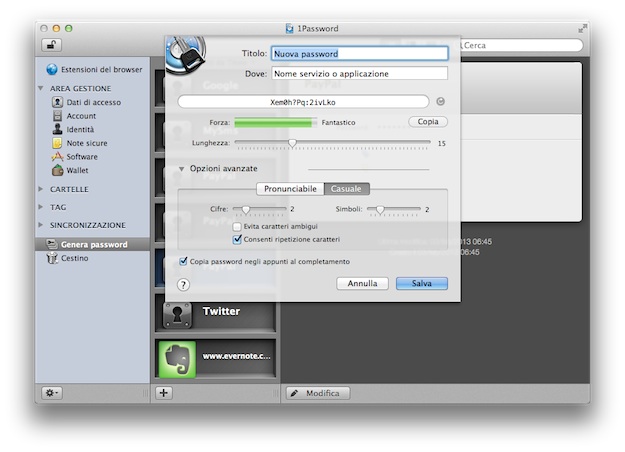The width and height of the screenshot is (625, 452).
Task: Expand CARTELLE section
Action: click(x=41, y=189)
